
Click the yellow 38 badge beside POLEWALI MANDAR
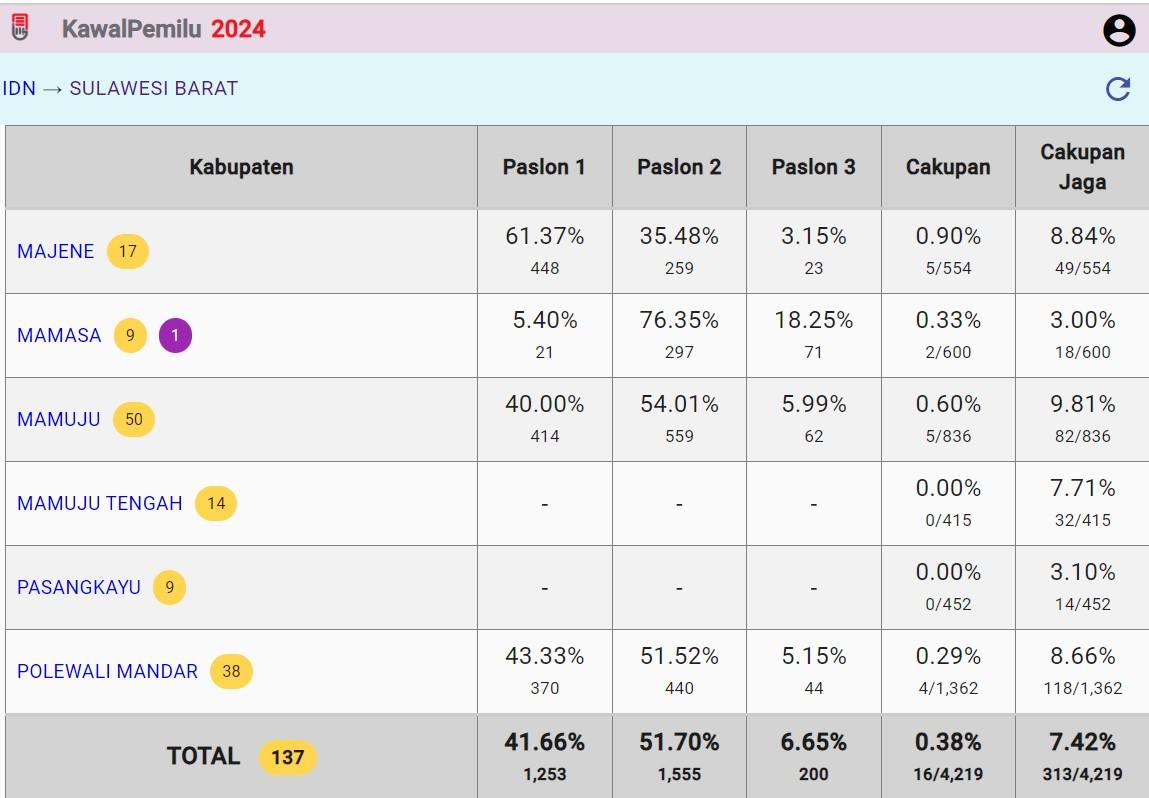[x=231, y=672]
